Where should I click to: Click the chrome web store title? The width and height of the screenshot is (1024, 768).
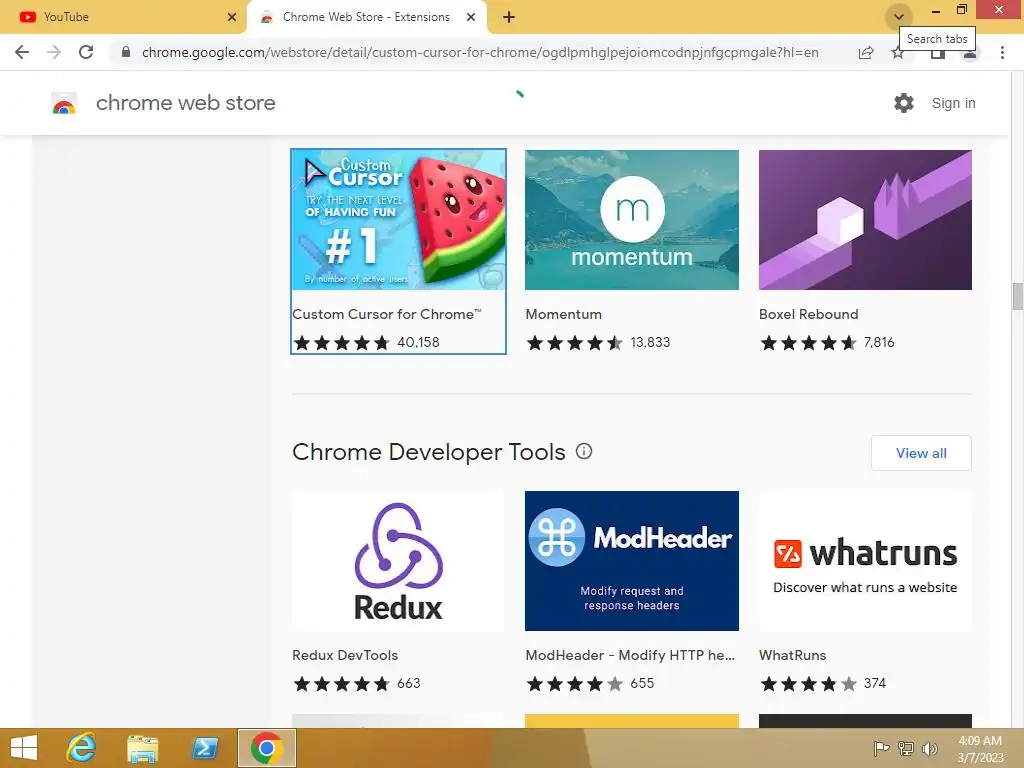coord(185,103)
